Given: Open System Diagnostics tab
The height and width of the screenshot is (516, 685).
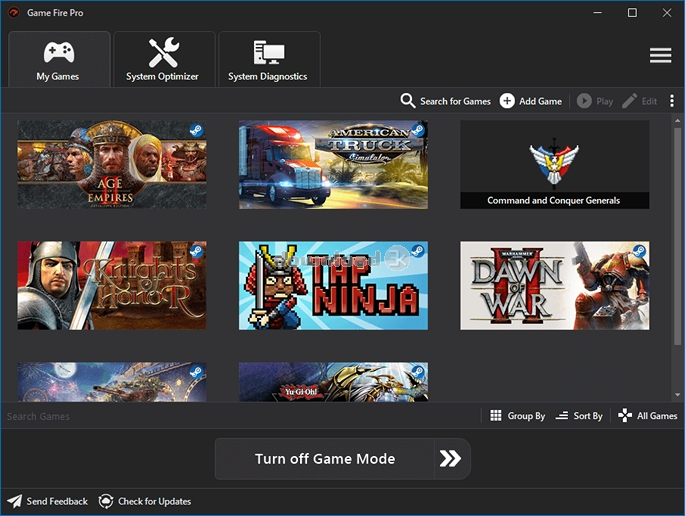Looking at the screenshot, I should (x=269, y=59).
